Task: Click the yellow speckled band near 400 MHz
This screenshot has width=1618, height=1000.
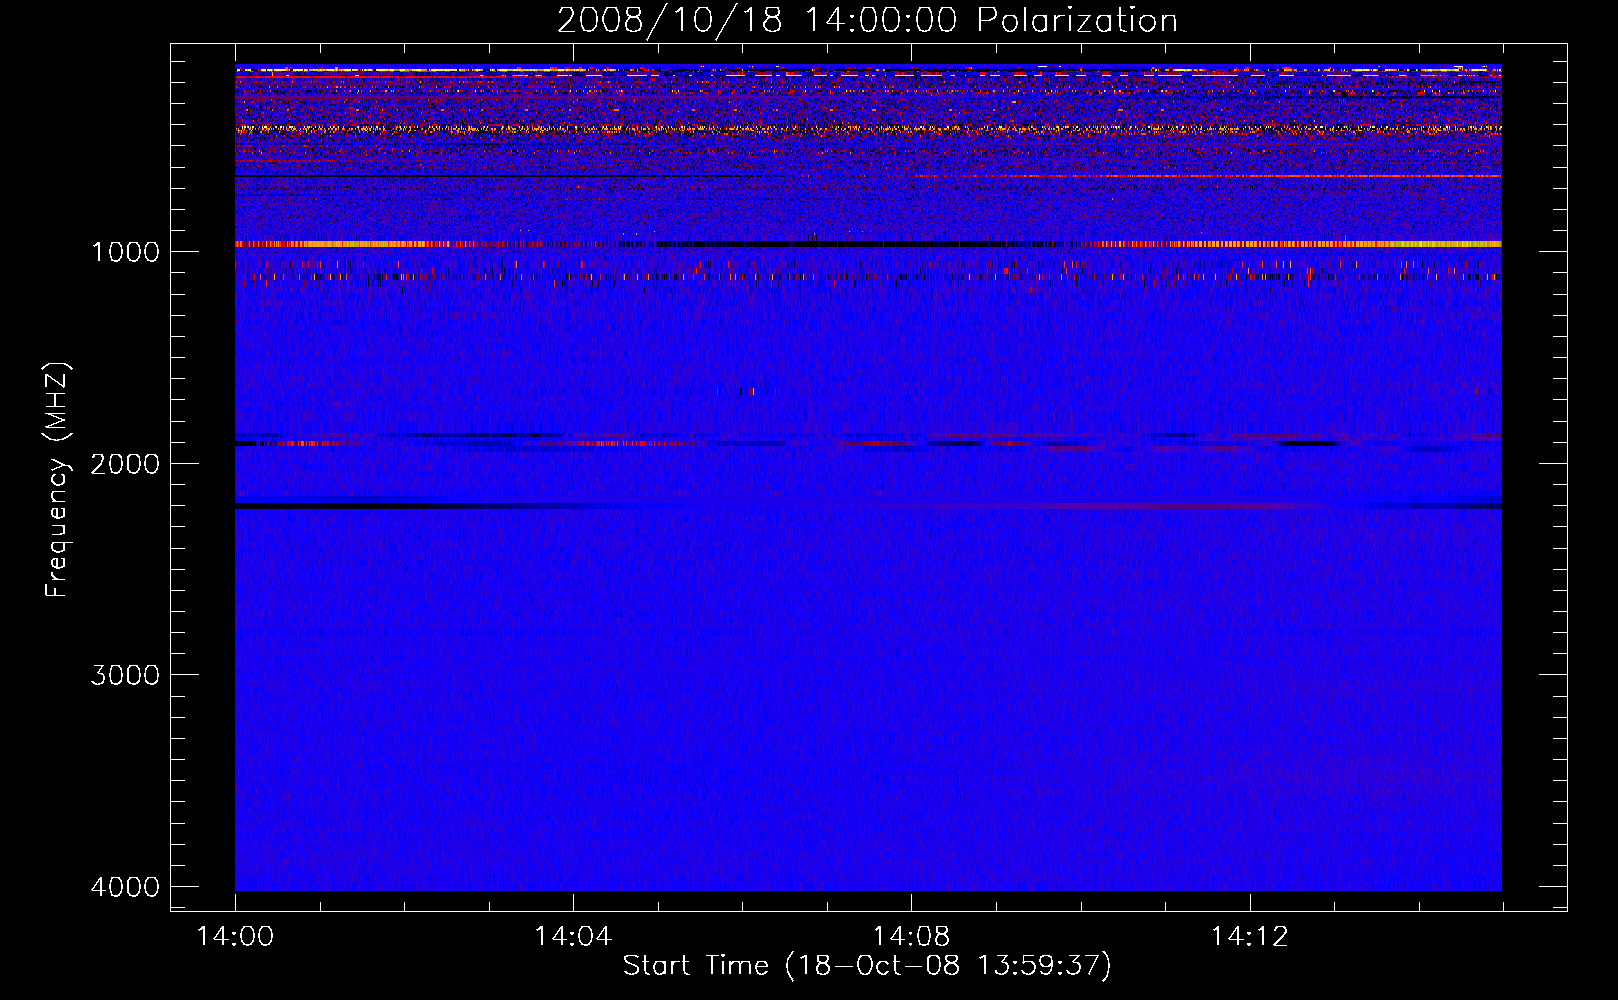Action: 868,129
